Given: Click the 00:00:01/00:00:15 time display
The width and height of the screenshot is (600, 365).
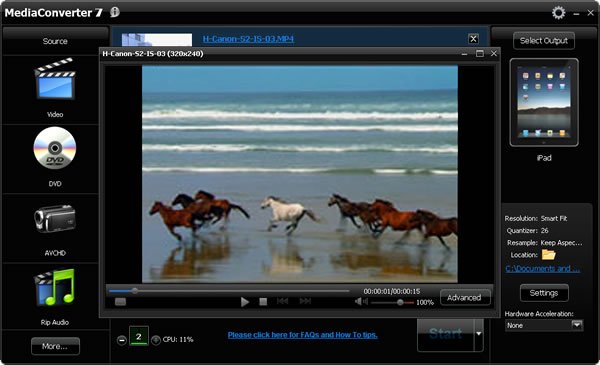Looking at the screenshot, I should 391,292.
